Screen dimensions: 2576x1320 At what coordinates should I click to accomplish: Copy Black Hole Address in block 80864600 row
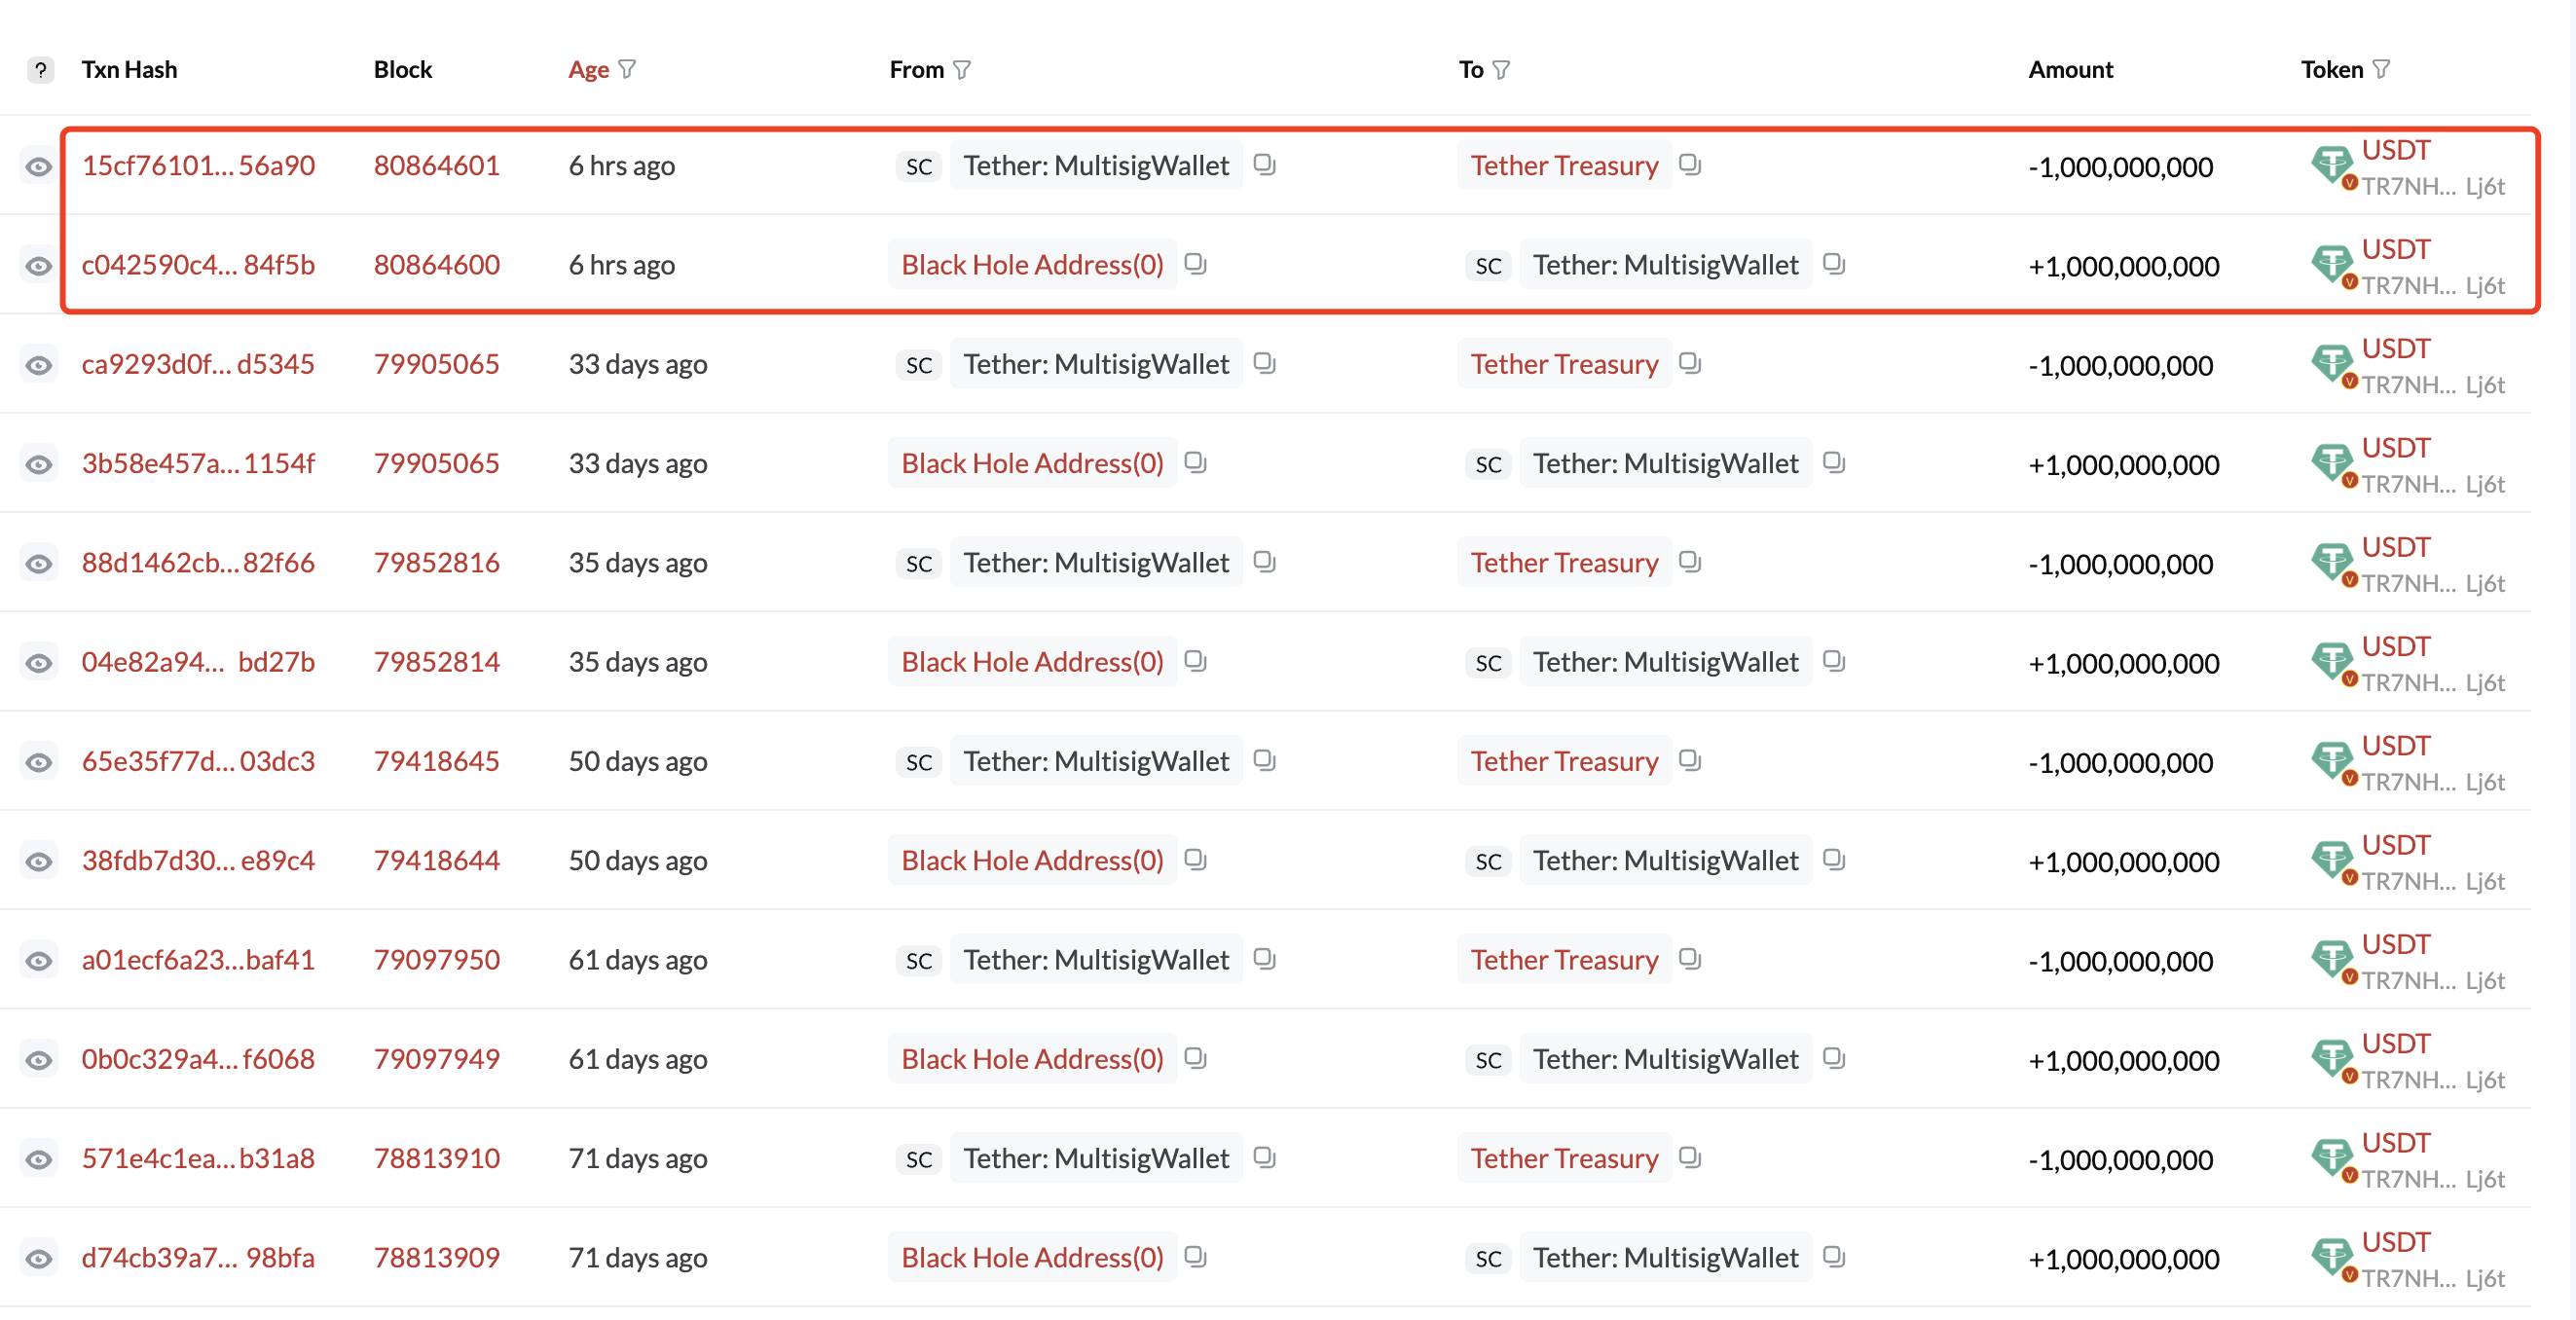(1195, 264)
